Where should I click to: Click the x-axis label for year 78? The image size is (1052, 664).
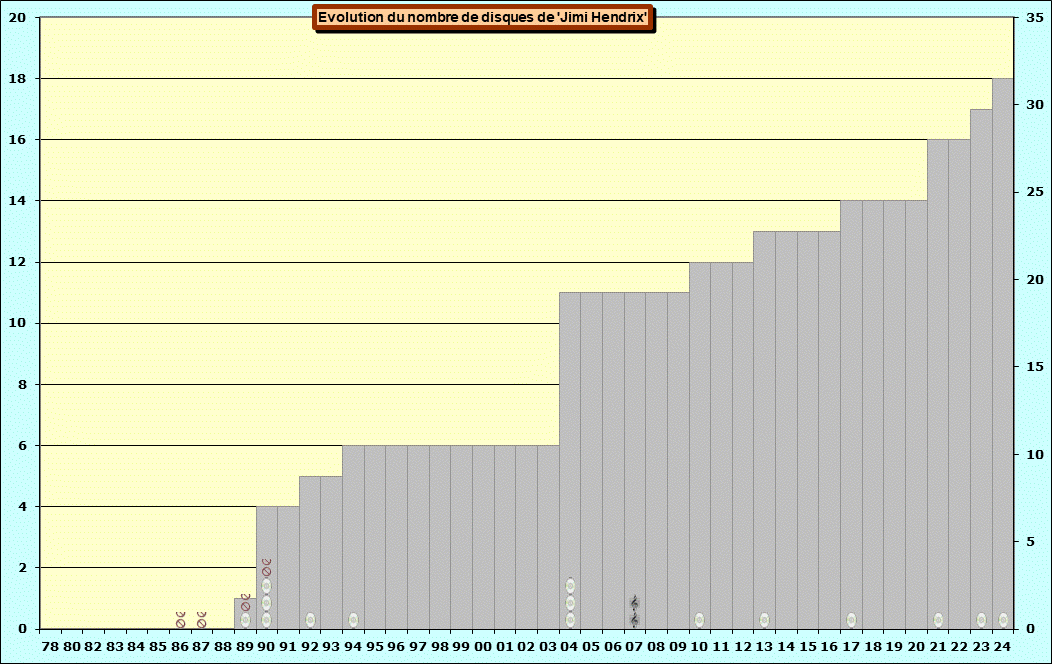tap(50, 647)
